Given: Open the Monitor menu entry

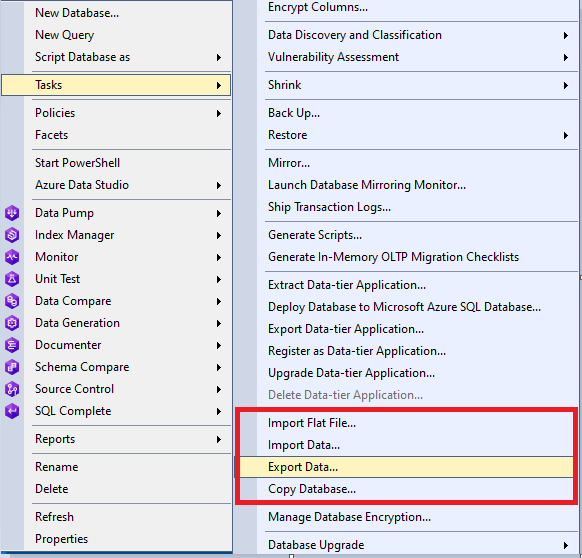Looking at the screenshot, I should (x=56, y=257).
